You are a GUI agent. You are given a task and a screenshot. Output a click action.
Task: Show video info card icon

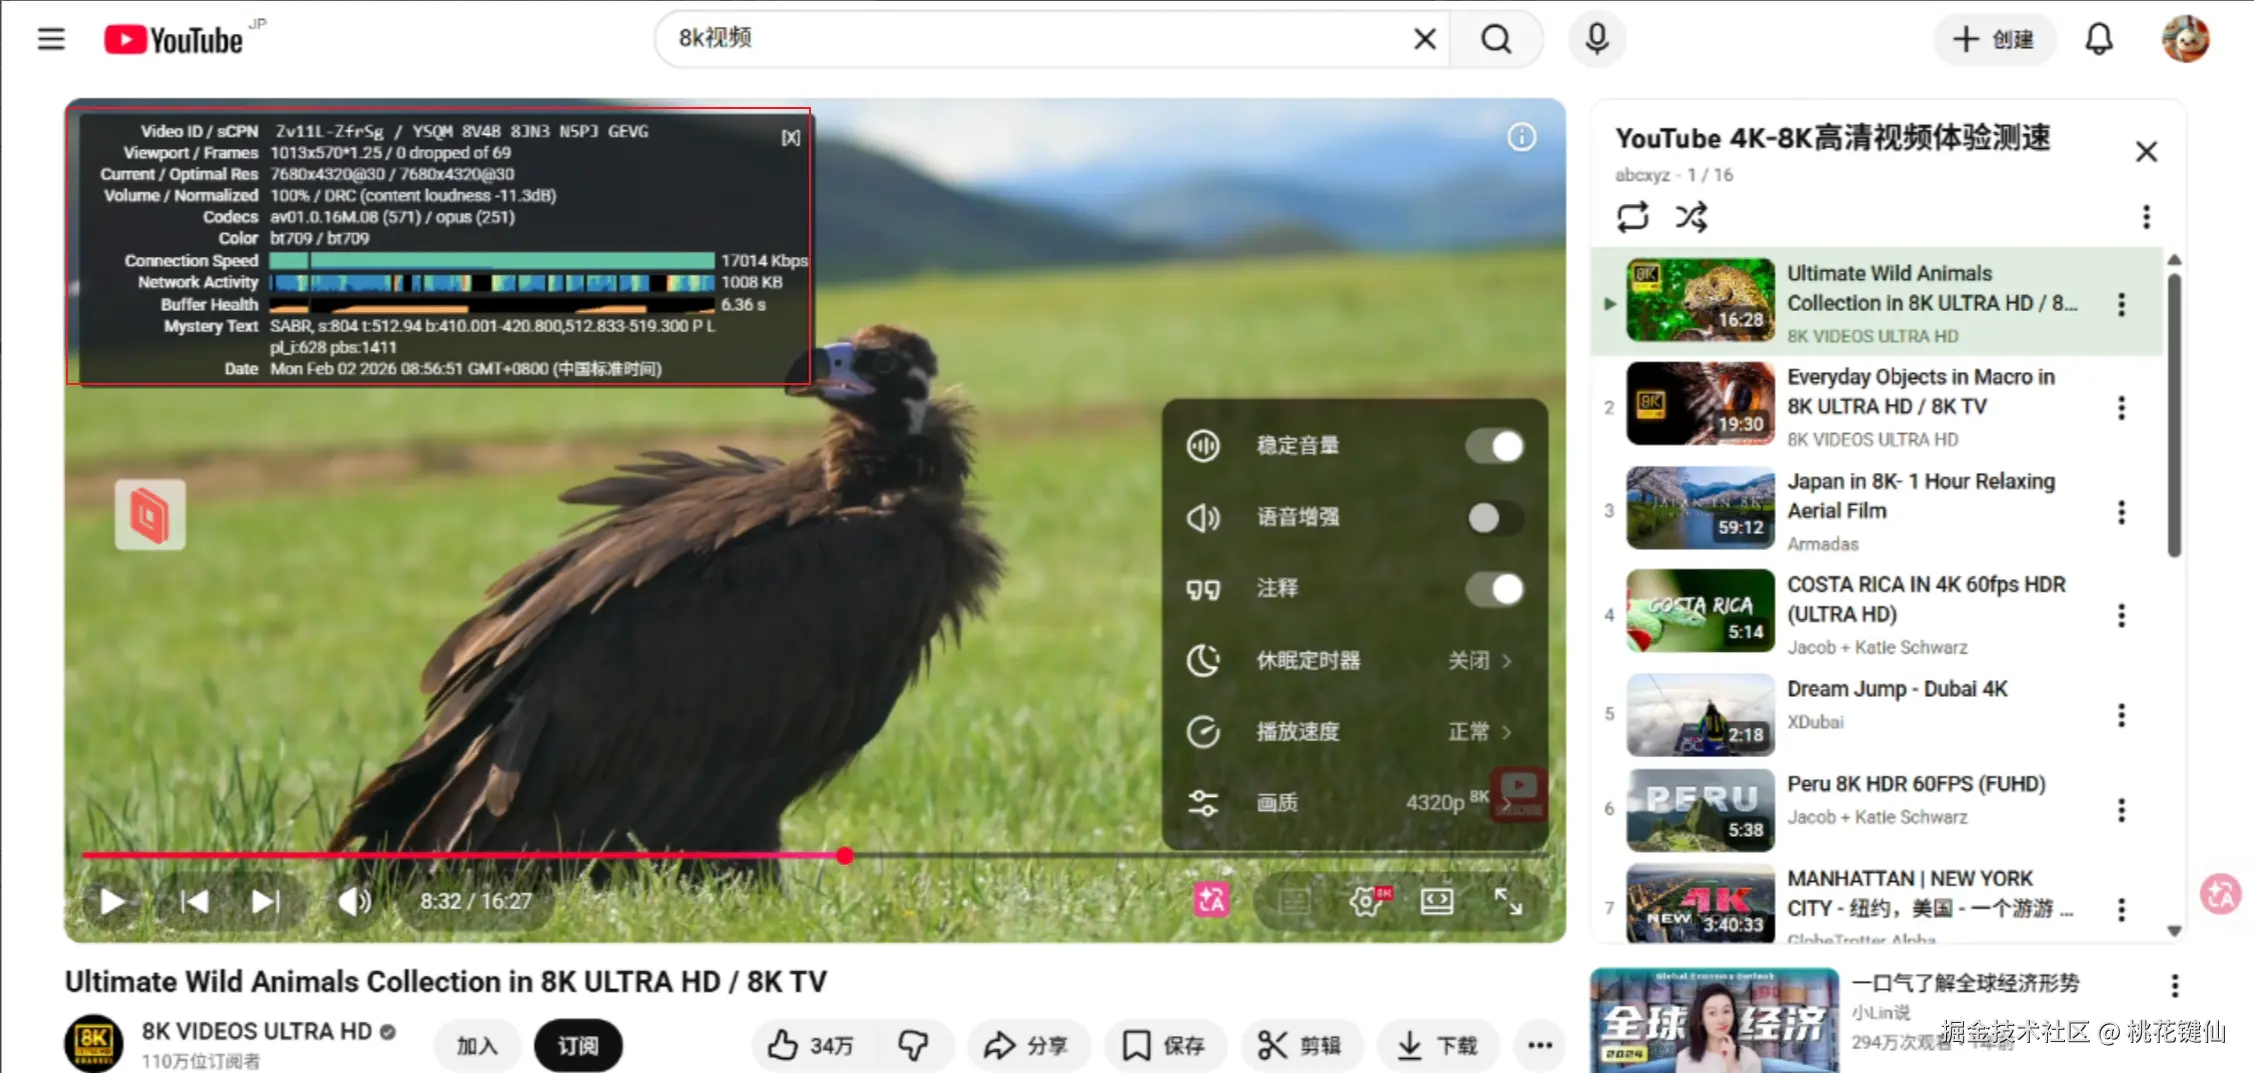(1521, 137)
